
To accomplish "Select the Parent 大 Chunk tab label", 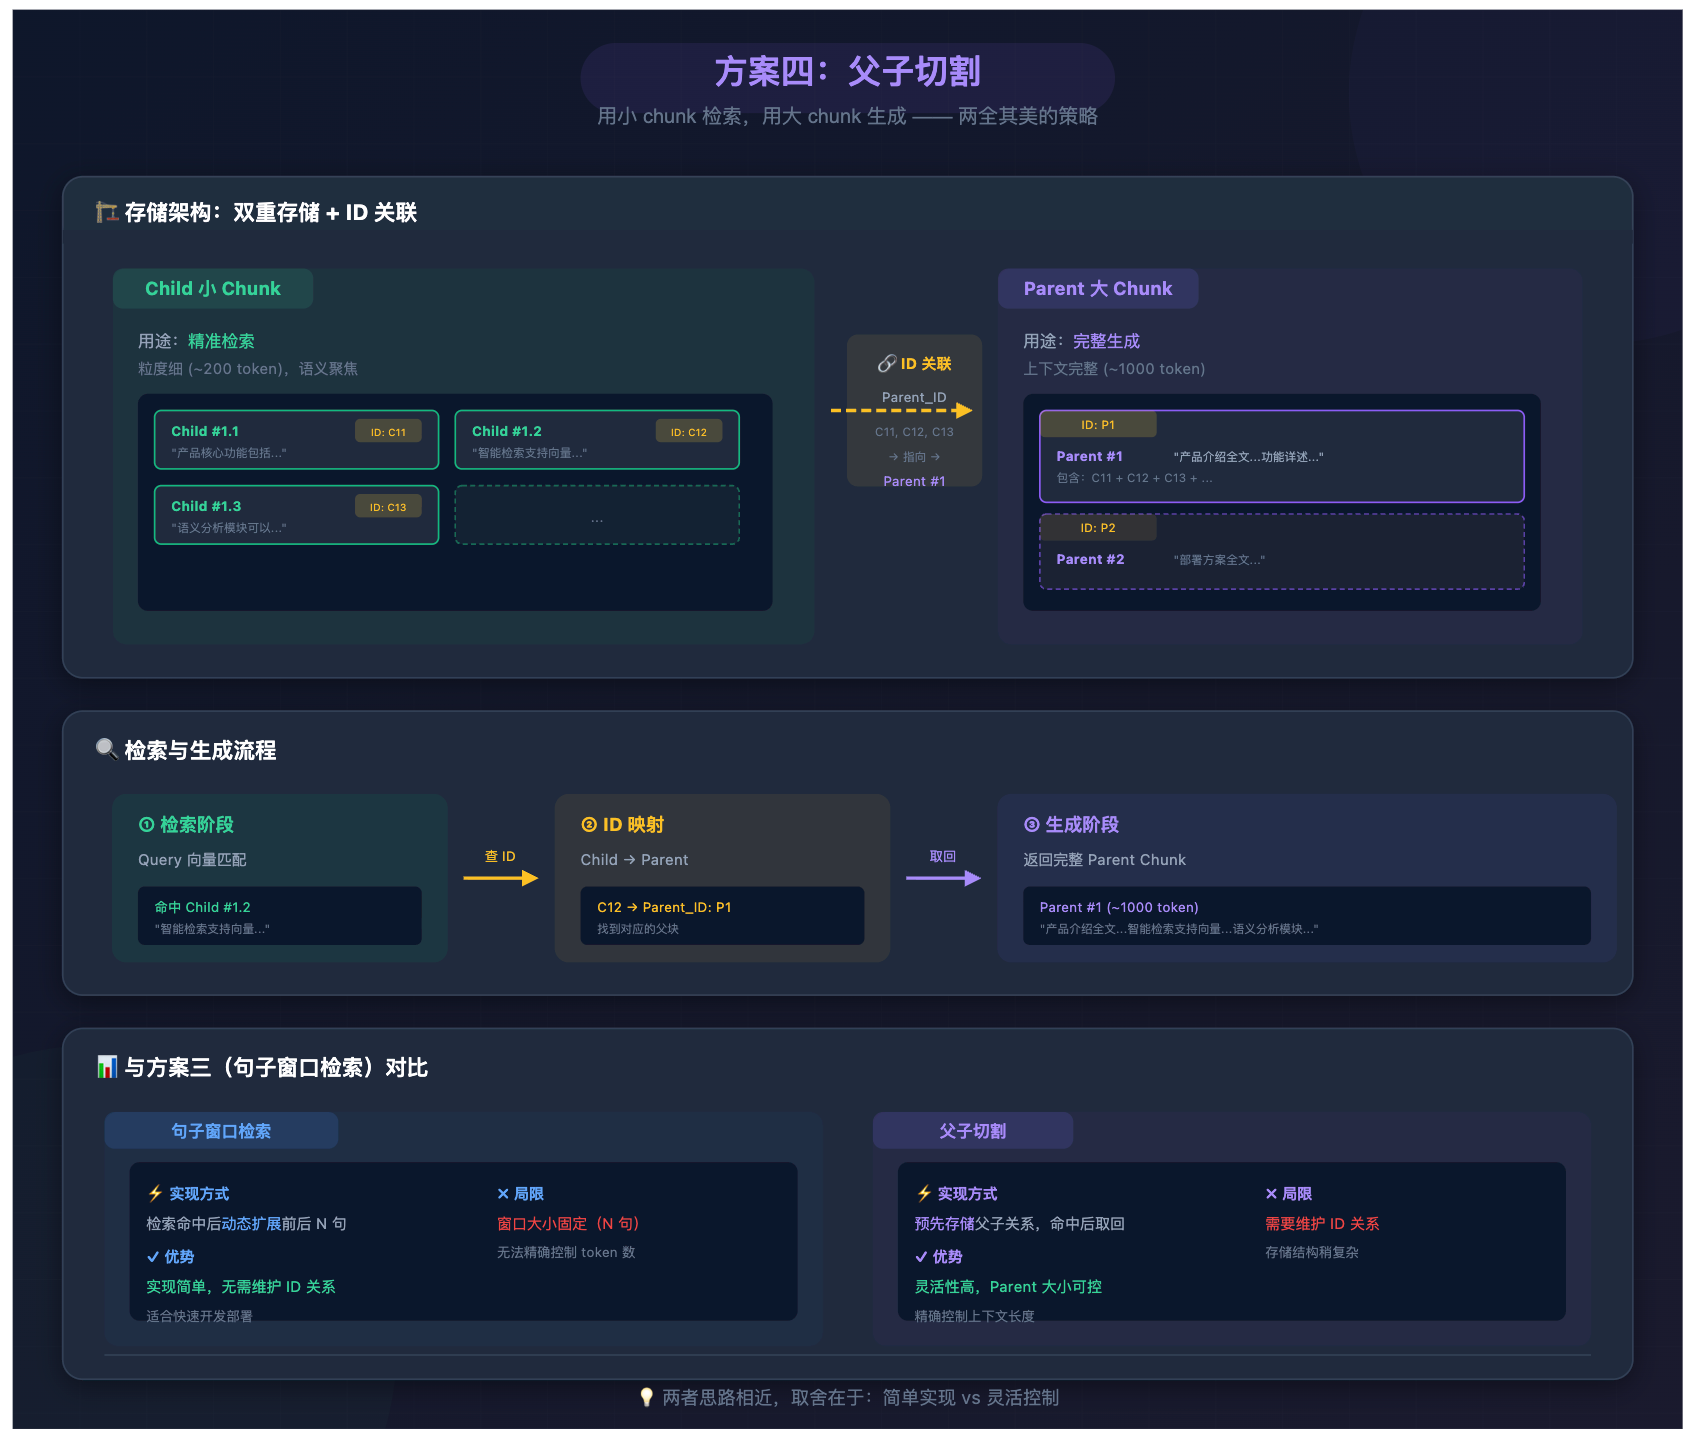I will pyautogui.click(x=1097, y=289).
